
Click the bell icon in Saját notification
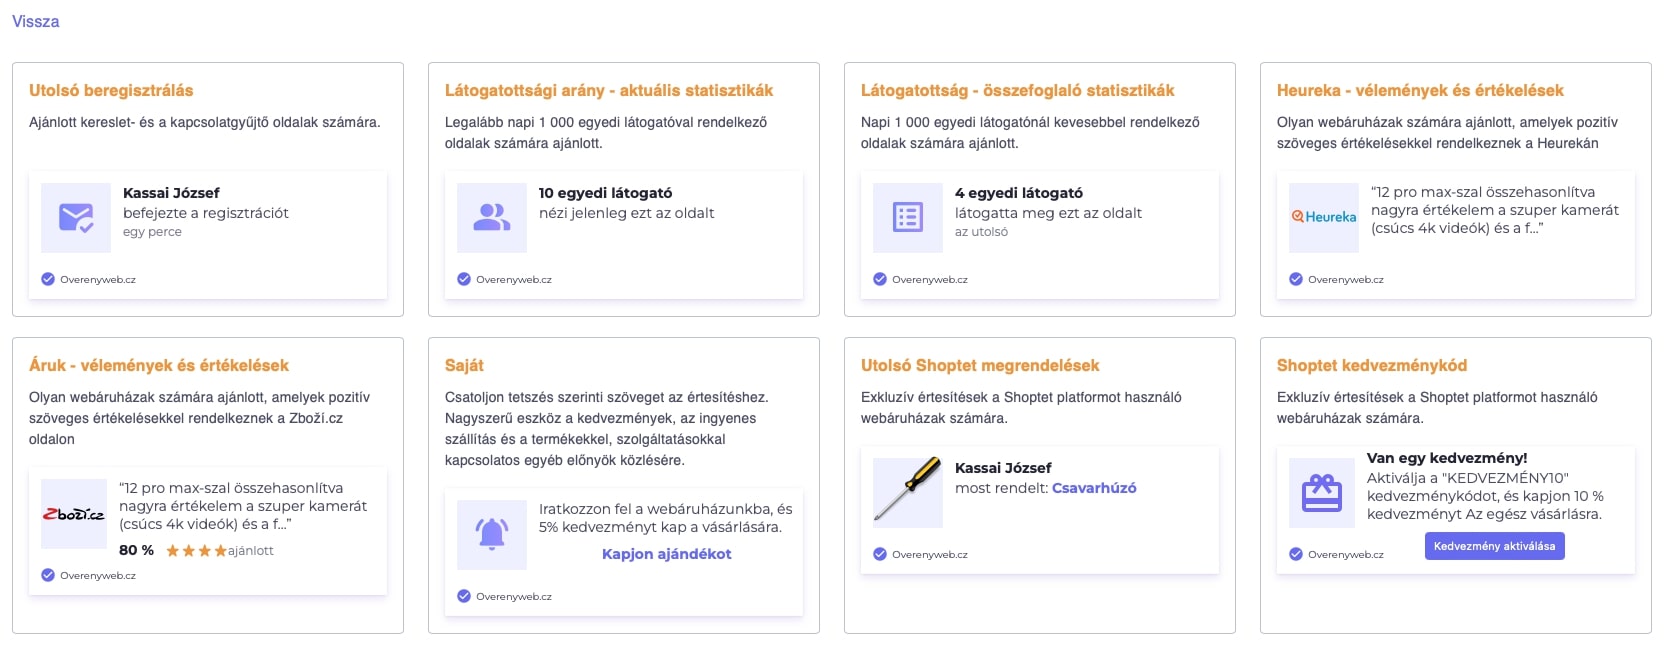tap(492, 534)
